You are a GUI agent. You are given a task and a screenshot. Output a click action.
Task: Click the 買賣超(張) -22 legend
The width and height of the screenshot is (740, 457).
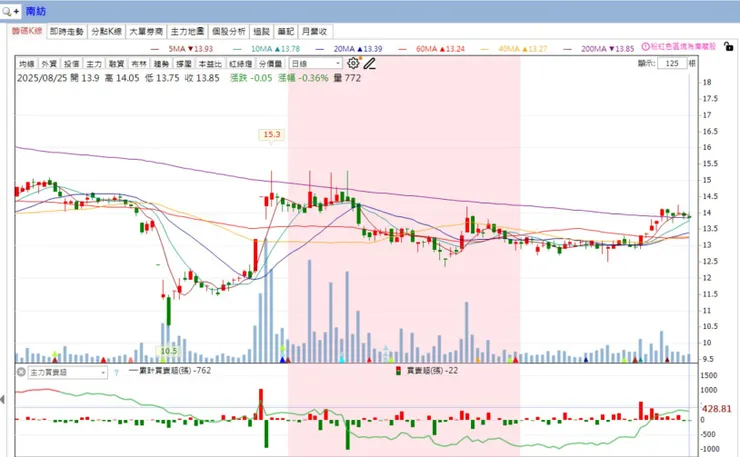tap(427, 371)
